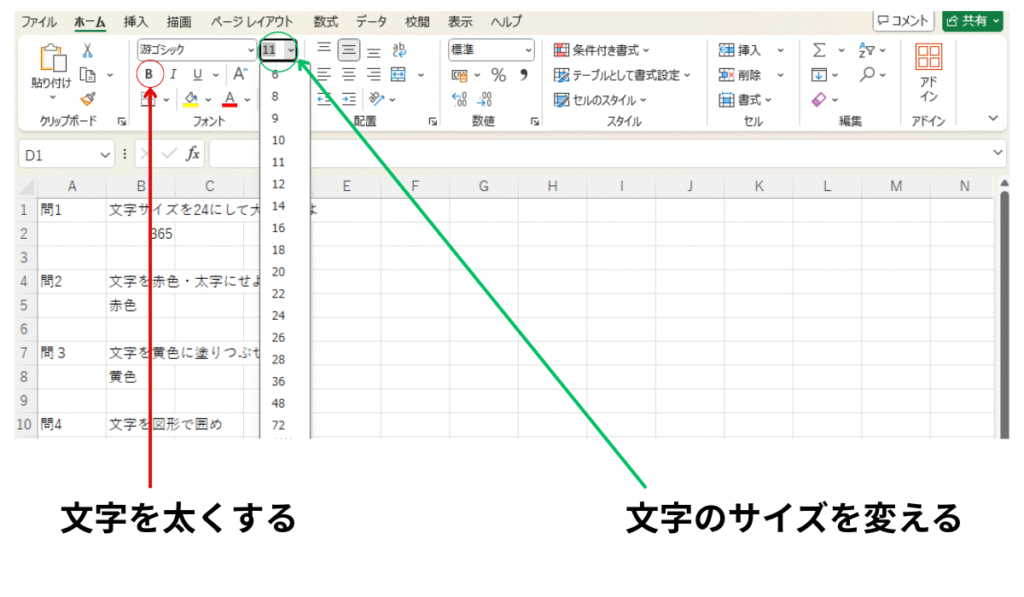Click the Clear eraser icon

819,99
